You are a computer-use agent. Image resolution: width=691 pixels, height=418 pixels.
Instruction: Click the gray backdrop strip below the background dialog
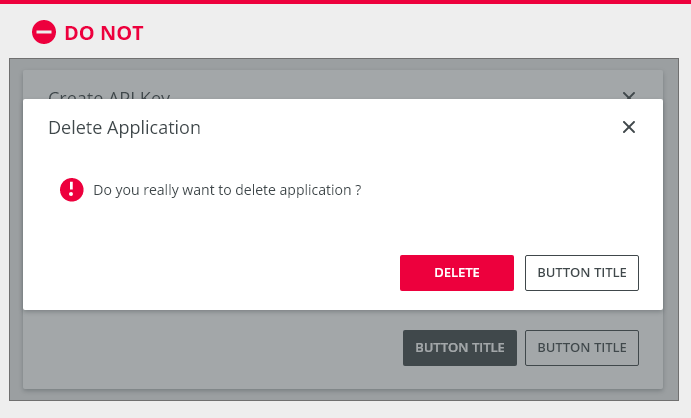tap(343, 395)
